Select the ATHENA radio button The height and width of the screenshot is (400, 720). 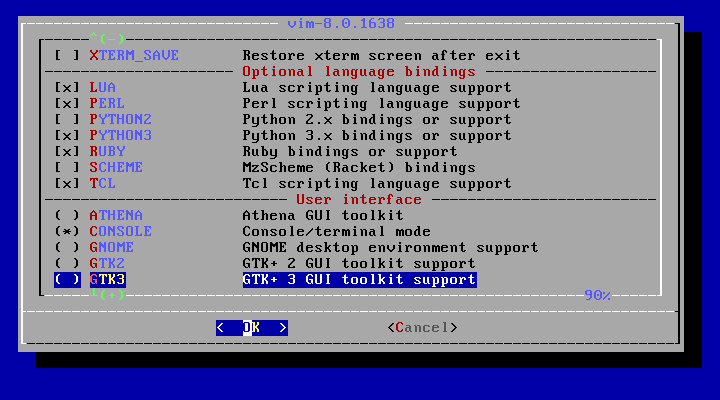click(x=67, y=216)
